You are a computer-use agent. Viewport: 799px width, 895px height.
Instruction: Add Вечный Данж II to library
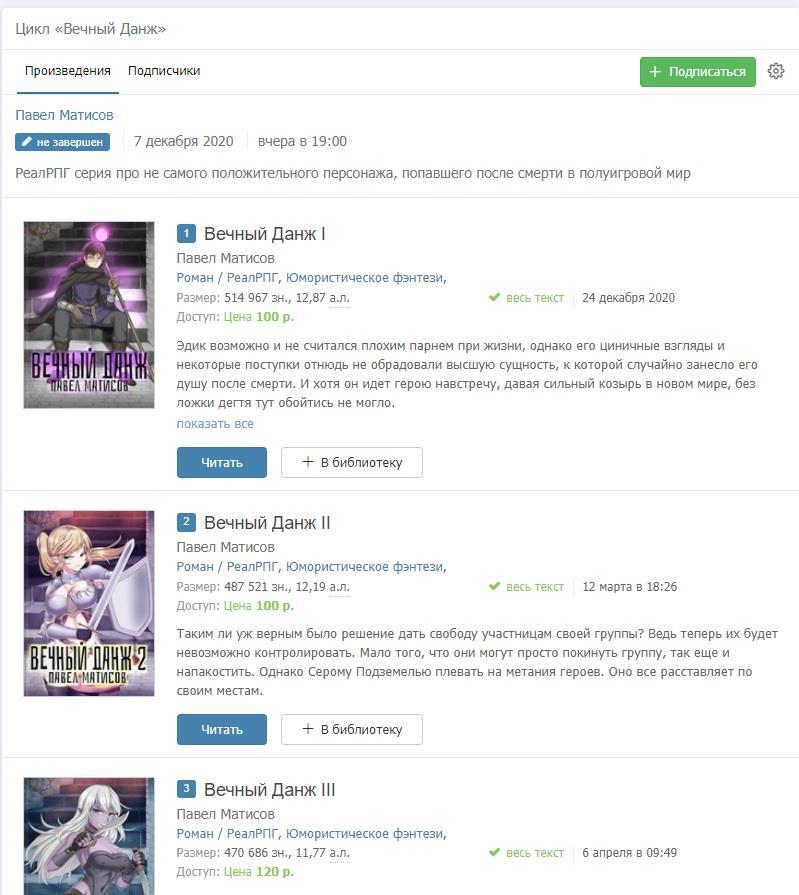click(x=352, y=729)
